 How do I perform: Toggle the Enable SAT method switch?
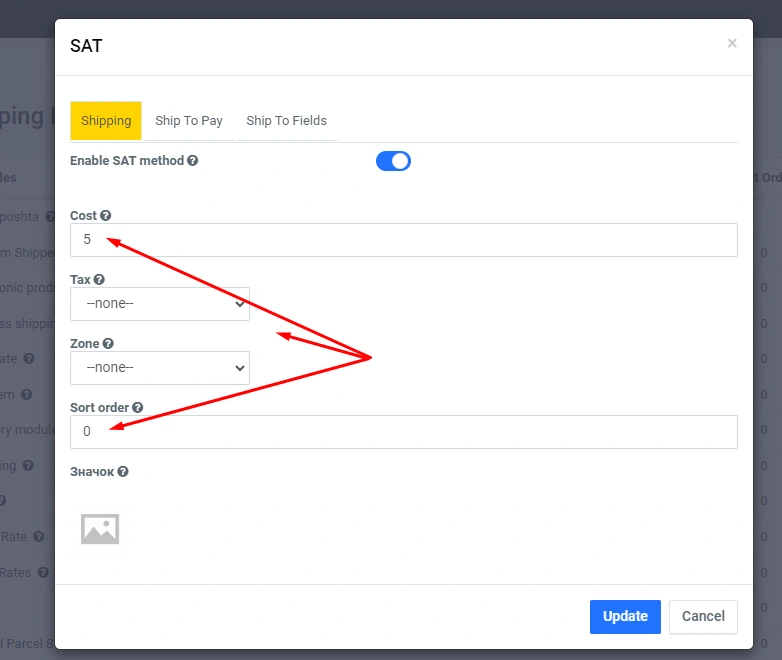[x=393, y=161]
